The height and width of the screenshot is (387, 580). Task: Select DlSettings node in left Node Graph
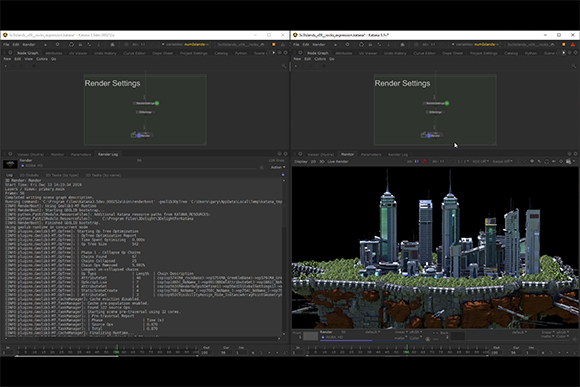tap(145, 112)
